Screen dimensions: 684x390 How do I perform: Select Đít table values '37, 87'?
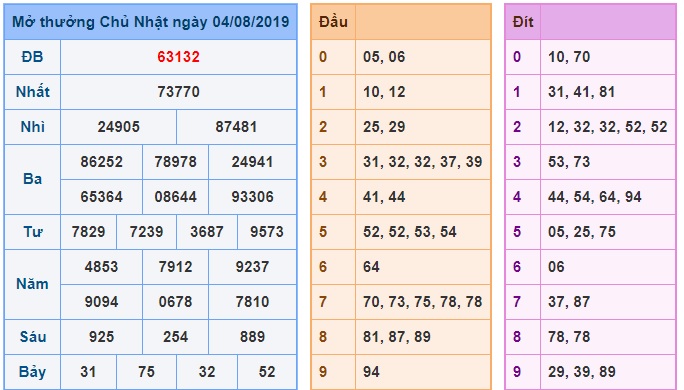(x=569, y=302)
